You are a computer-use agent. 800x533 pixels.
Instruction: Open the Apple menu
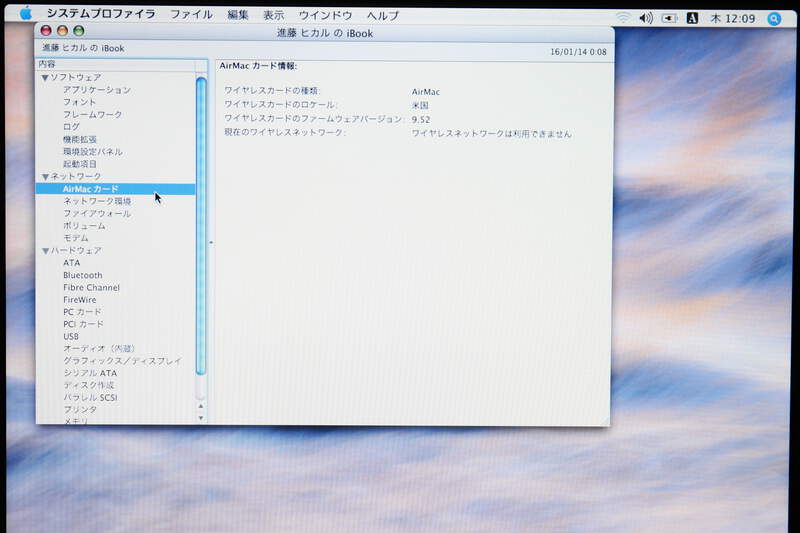(26, 14)
